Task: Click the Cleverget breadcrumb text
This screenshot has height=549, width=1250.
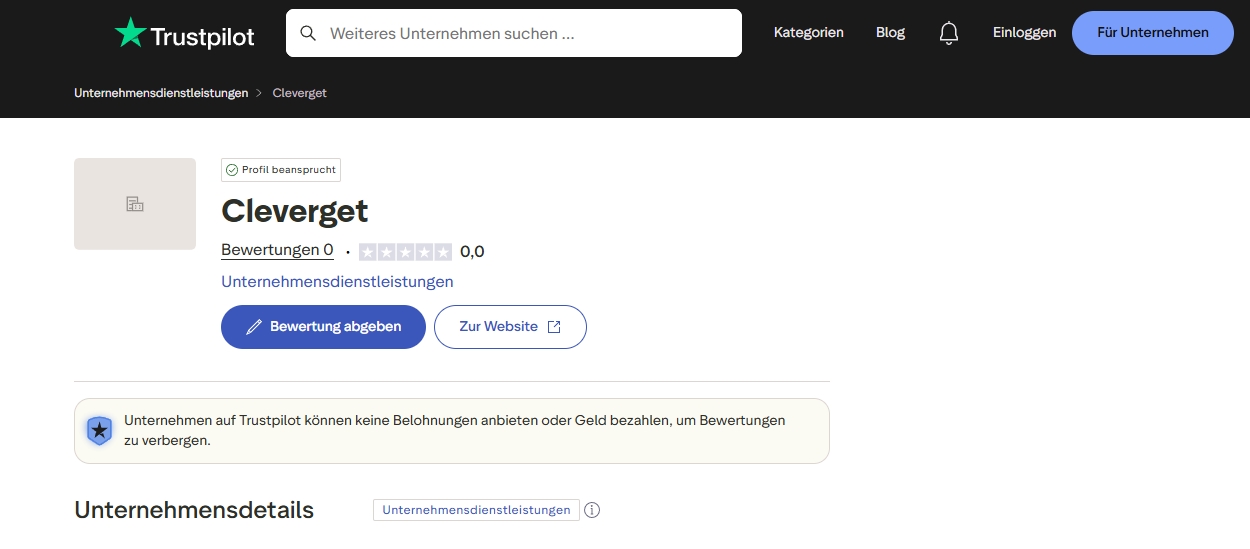Action: point(300,93)
